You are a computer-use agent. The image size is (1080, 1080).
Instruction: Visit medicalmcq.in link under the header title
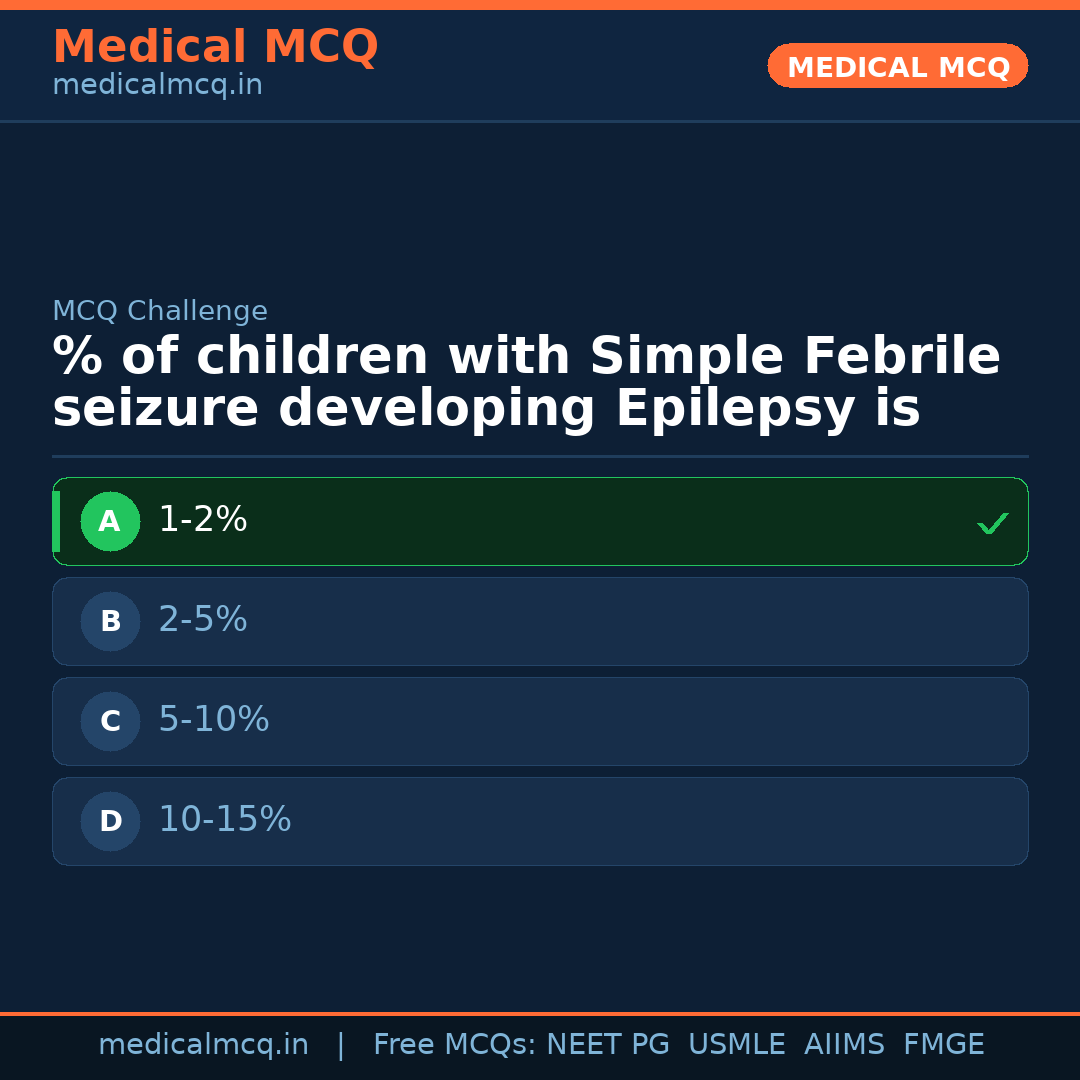pyautogui.click(x=157, y=86)
